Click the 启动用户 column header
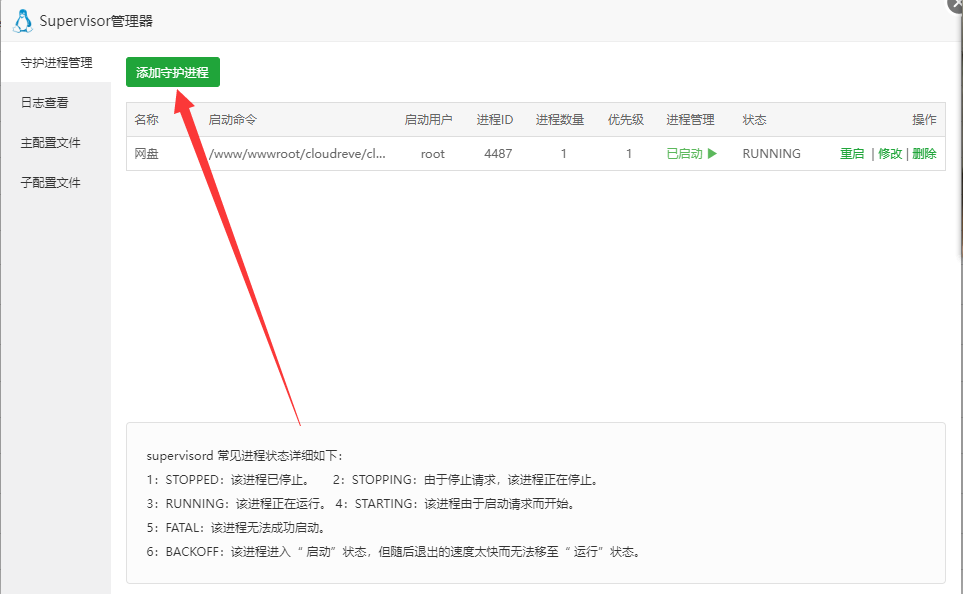Image resolution: width=963 pixels, height=594 pixels. click(x=428, y=120)
